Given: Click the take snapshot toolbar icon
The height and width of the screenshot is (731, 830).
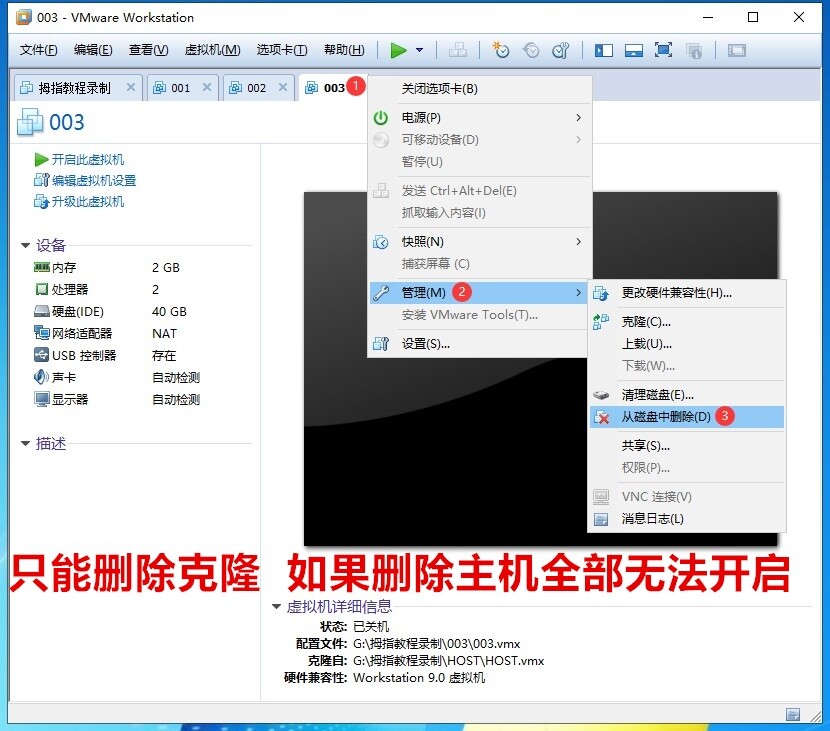Looking at the screenshot, I should click(x=501, y=50).
